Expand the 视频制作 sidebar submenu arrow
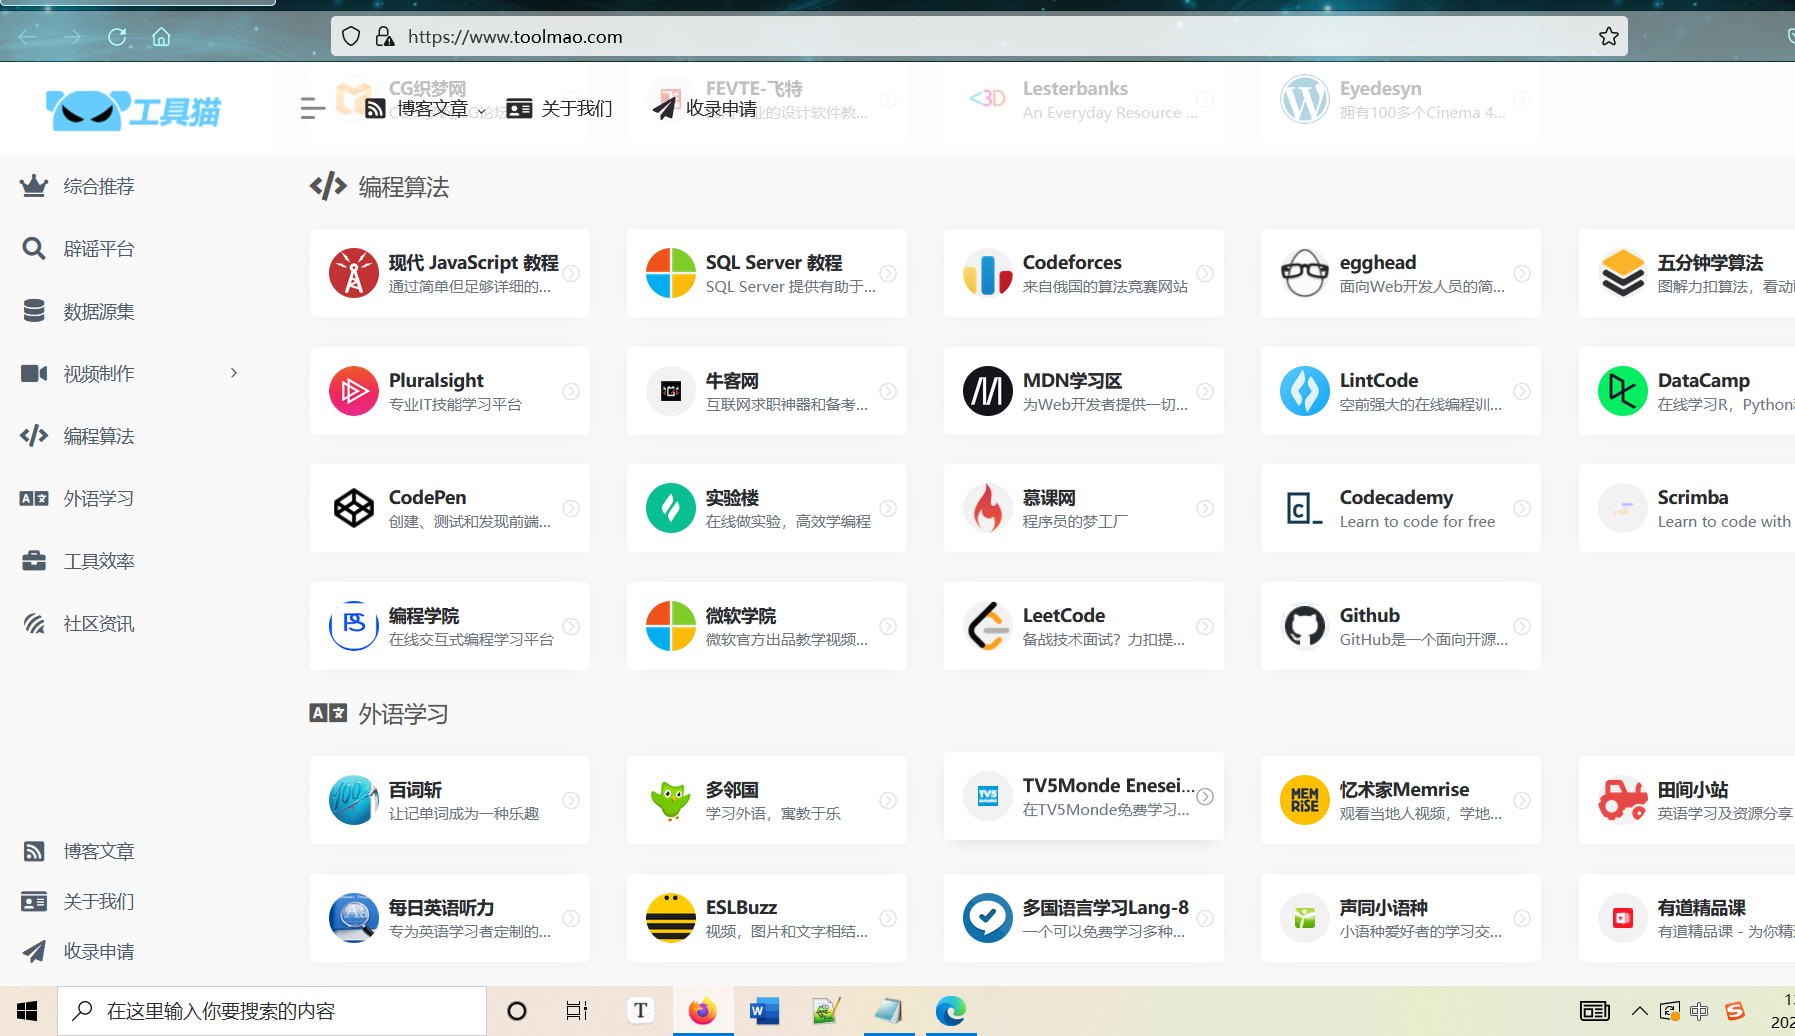1795x1036 pixels. tap(234, 373)
